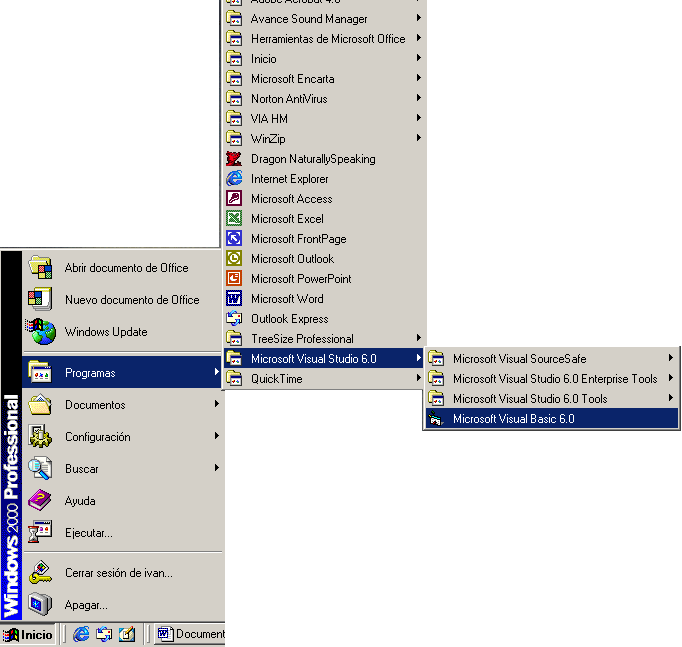Expand the Documentos submenu arrow

217,404
